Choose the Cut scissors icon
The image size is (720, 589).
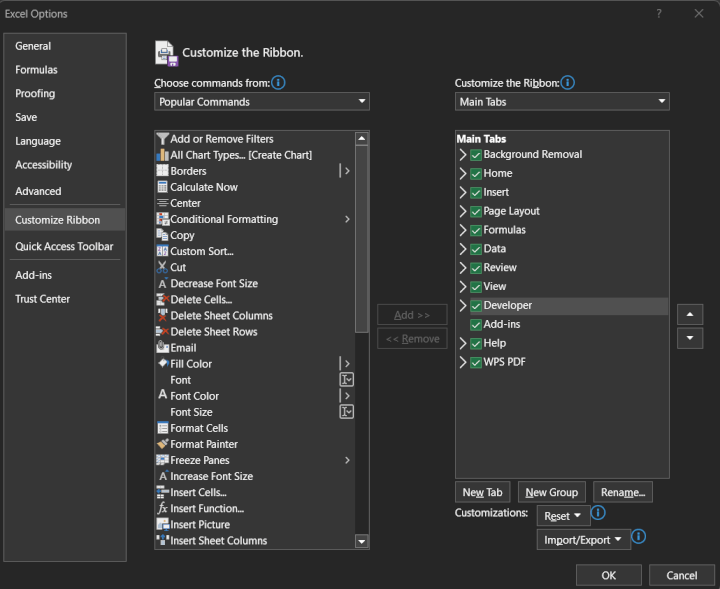click(162, 267)
